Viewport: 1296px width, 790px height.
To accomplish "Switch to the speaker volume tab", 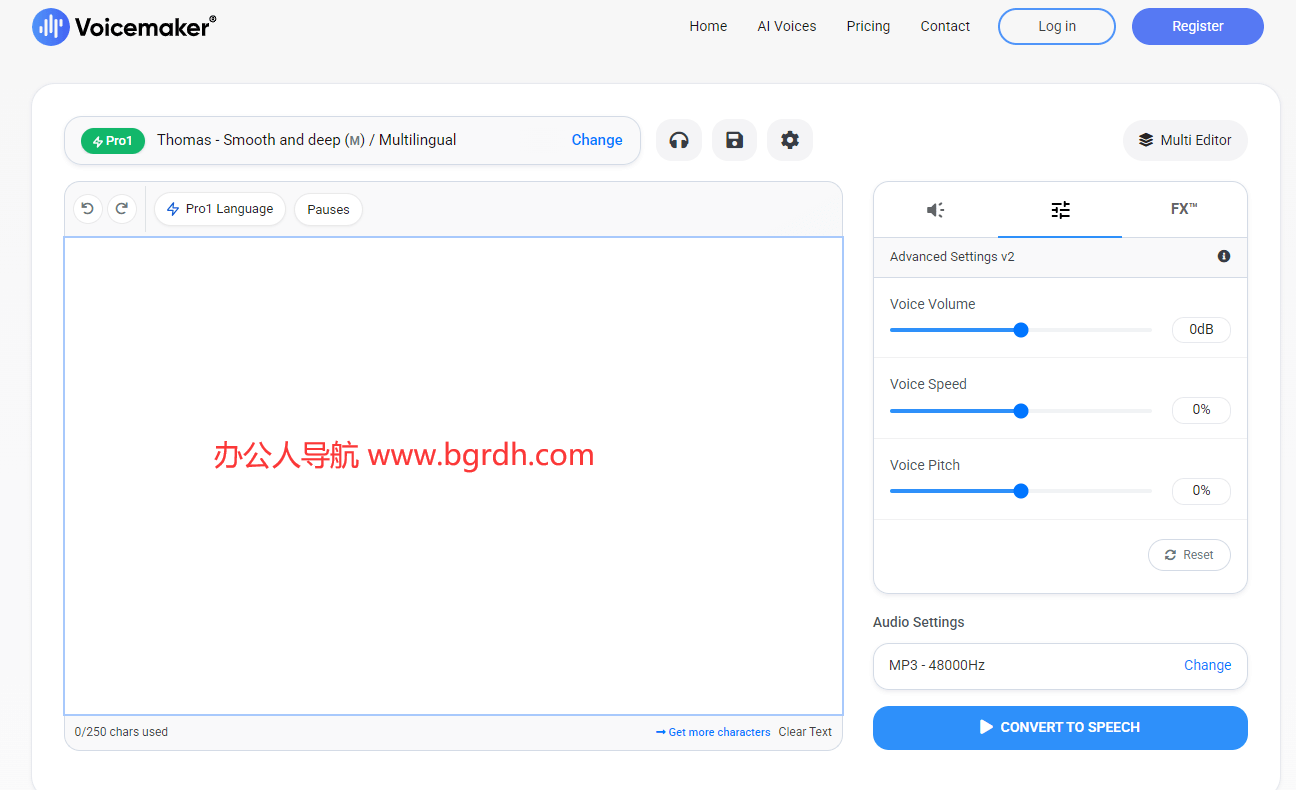I will [x=935, y=210].
